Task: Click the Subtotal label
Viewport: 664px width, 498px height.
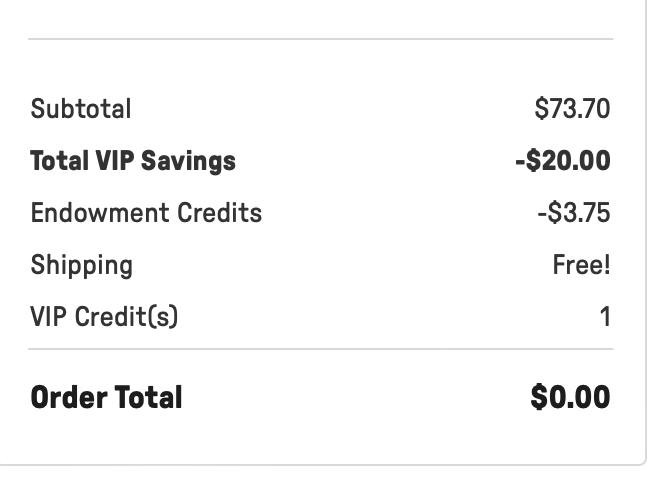Action: [81, 109]
